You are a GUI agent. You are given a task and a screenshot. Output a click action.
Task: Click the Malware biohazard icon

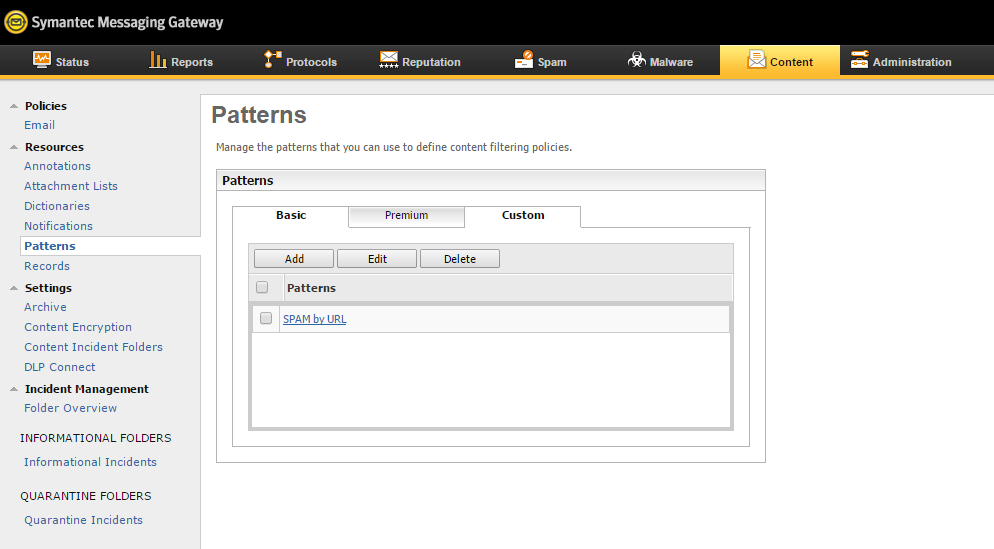click(x=636, y=60)
